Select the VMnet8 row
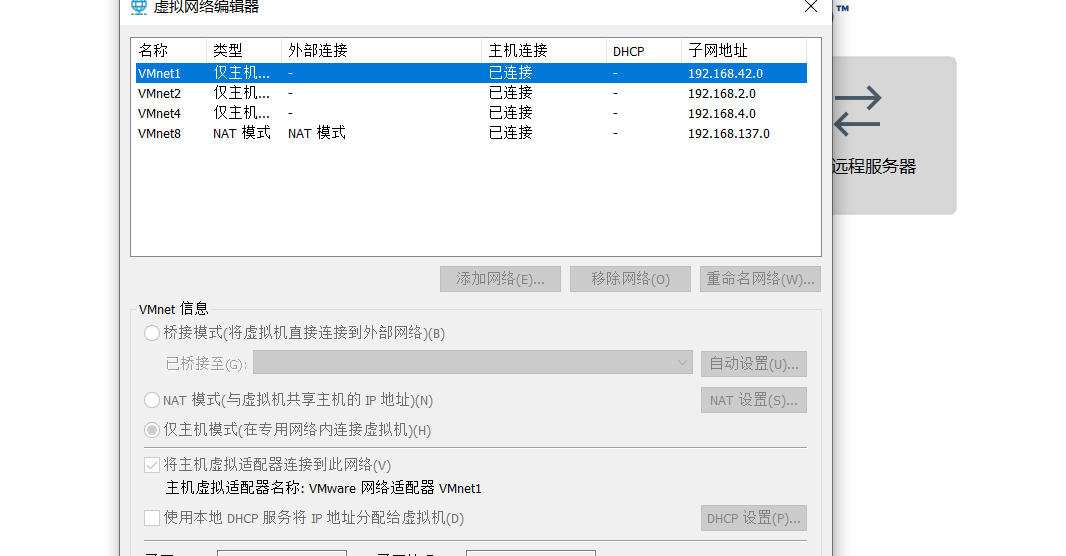 [471, 133]
